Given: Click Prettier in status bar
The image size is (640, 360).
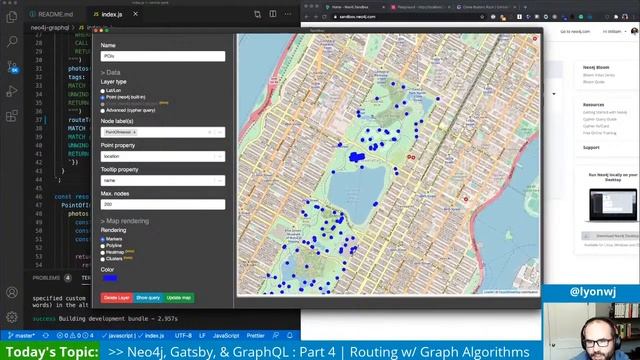Looking at the screenshot, I should [256, 336].
